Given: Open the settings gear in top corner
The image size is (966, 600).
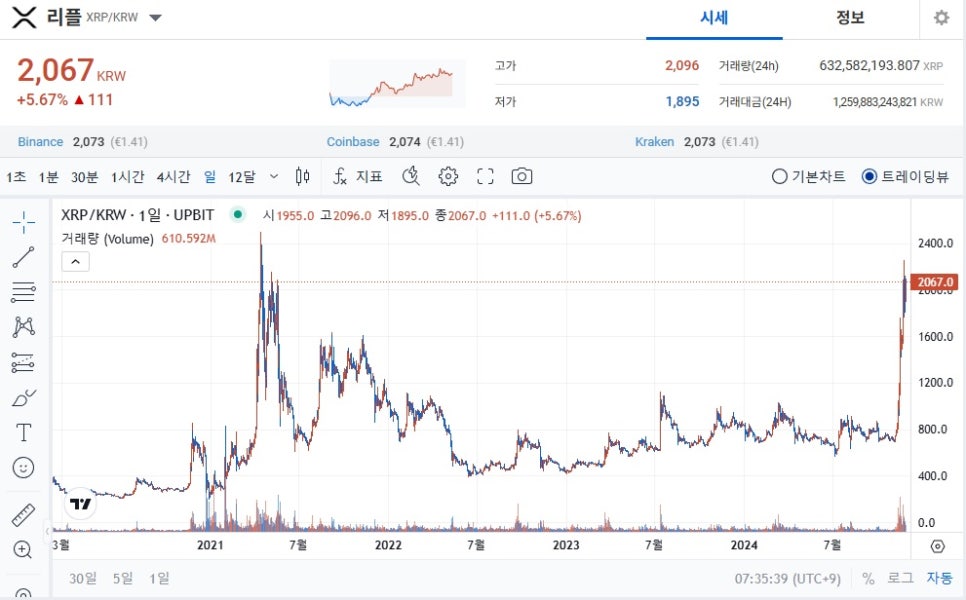Looking at the screenshot, I should click(941, 18).
